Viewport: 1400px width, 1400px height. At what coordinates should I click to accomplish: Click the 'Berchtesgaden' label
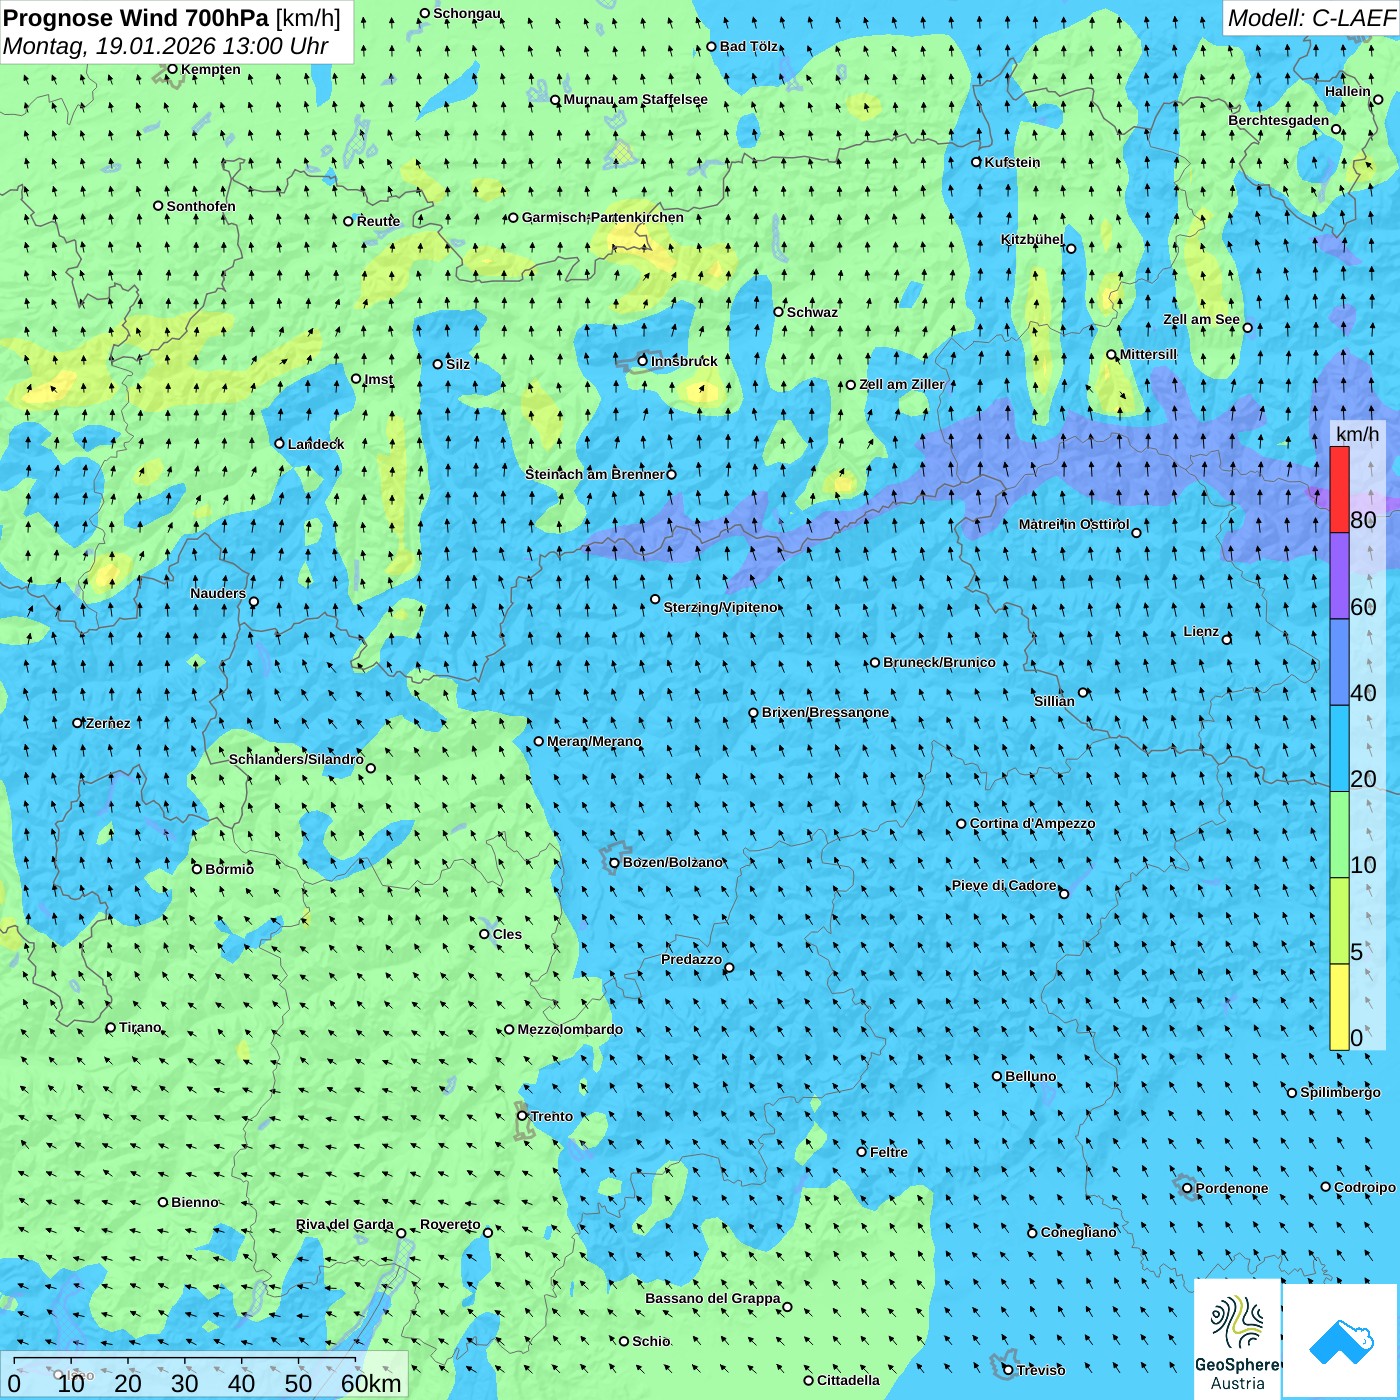(x=1279, y=120)
